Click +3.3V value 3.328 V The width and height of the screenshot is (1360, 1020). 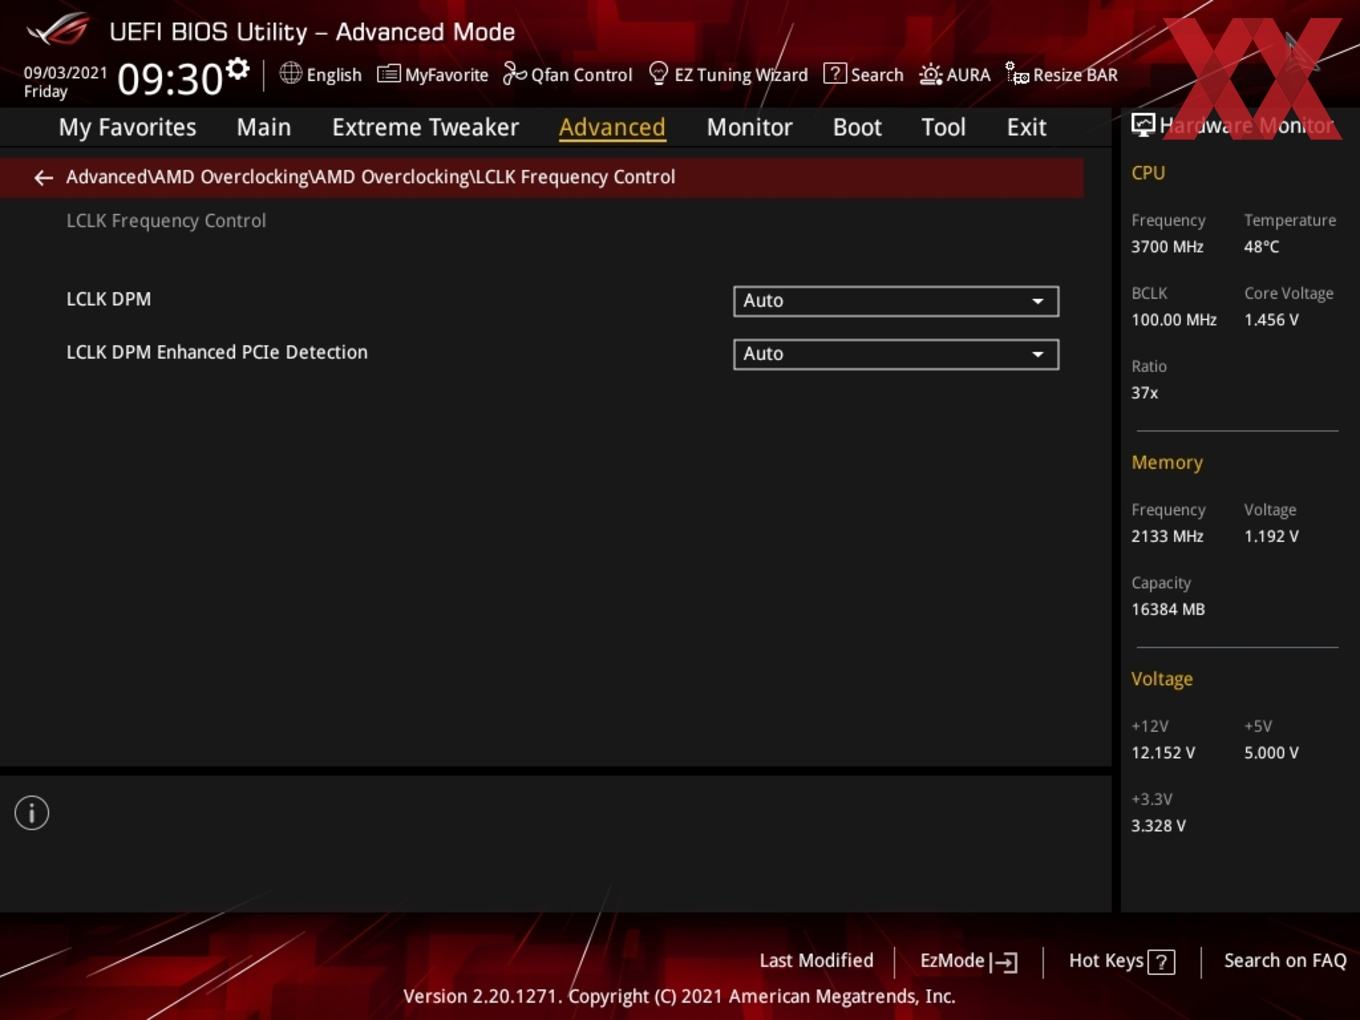[1158, 826]
